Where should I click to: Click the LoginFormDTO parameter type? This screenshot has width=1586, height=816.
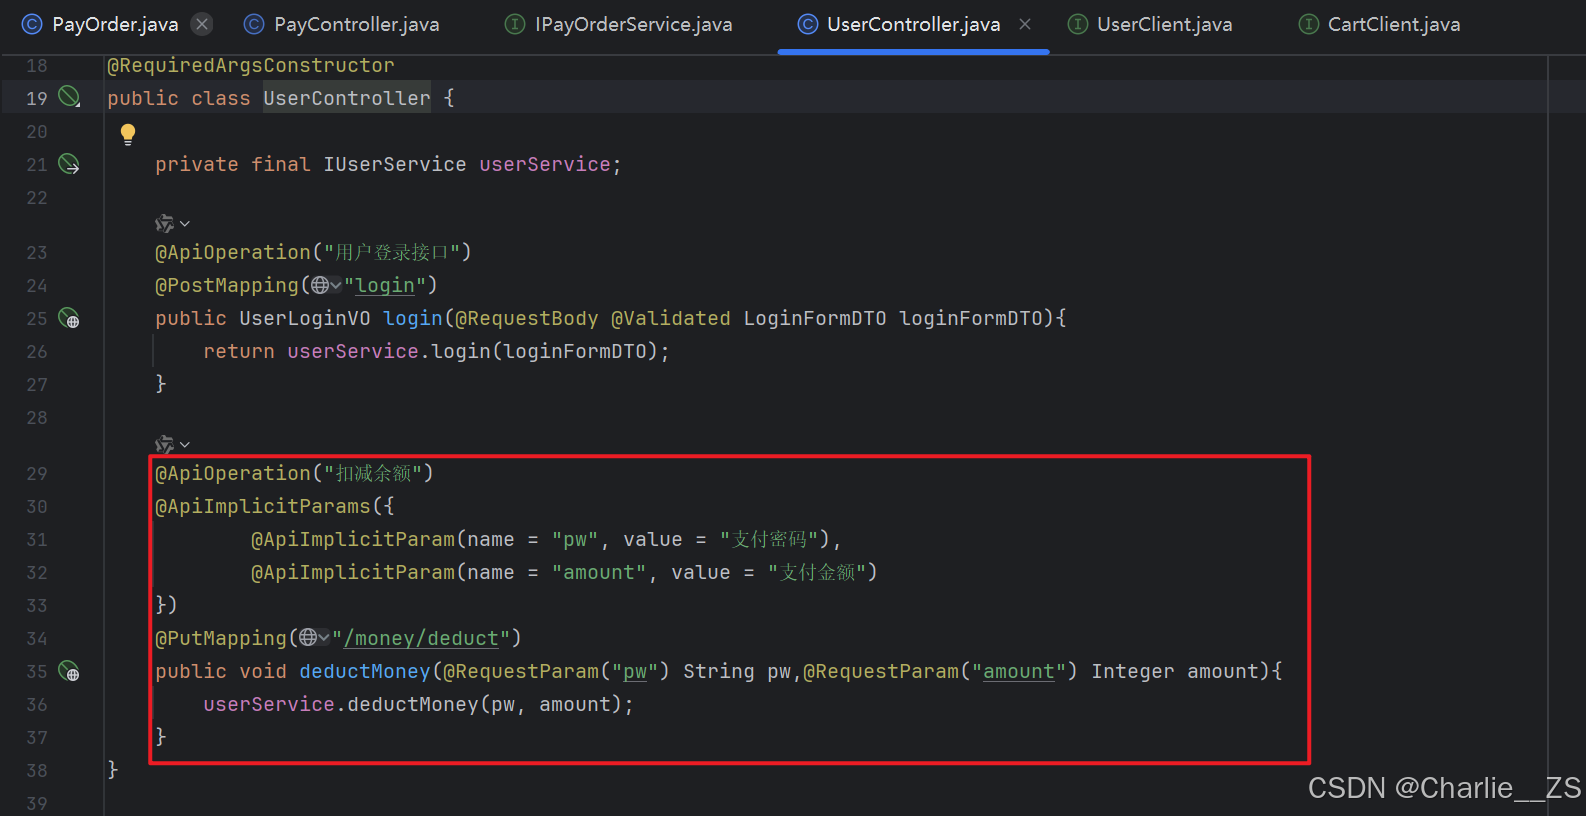coord(815,318)
